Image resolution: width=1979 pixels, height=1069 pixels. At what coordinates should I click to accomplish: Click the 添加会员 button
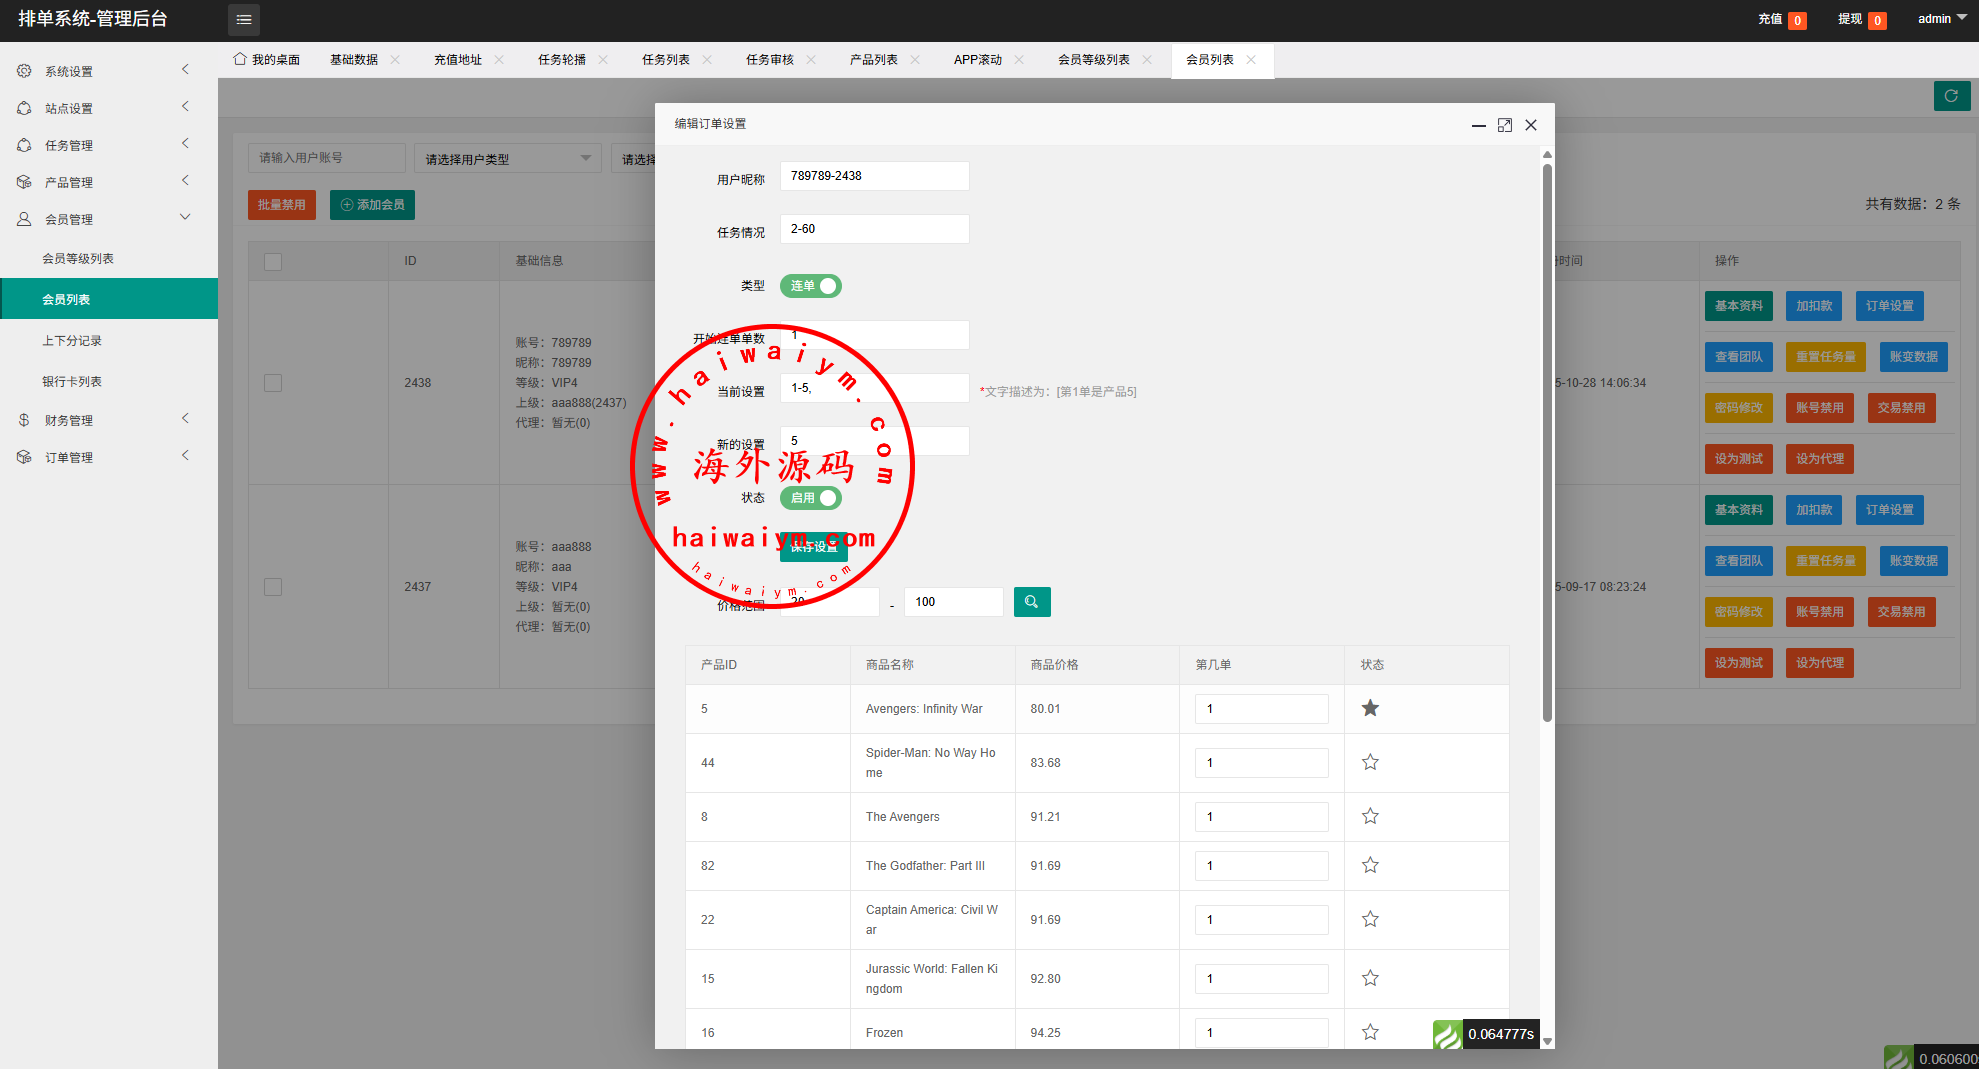click(x=372, y=205)
